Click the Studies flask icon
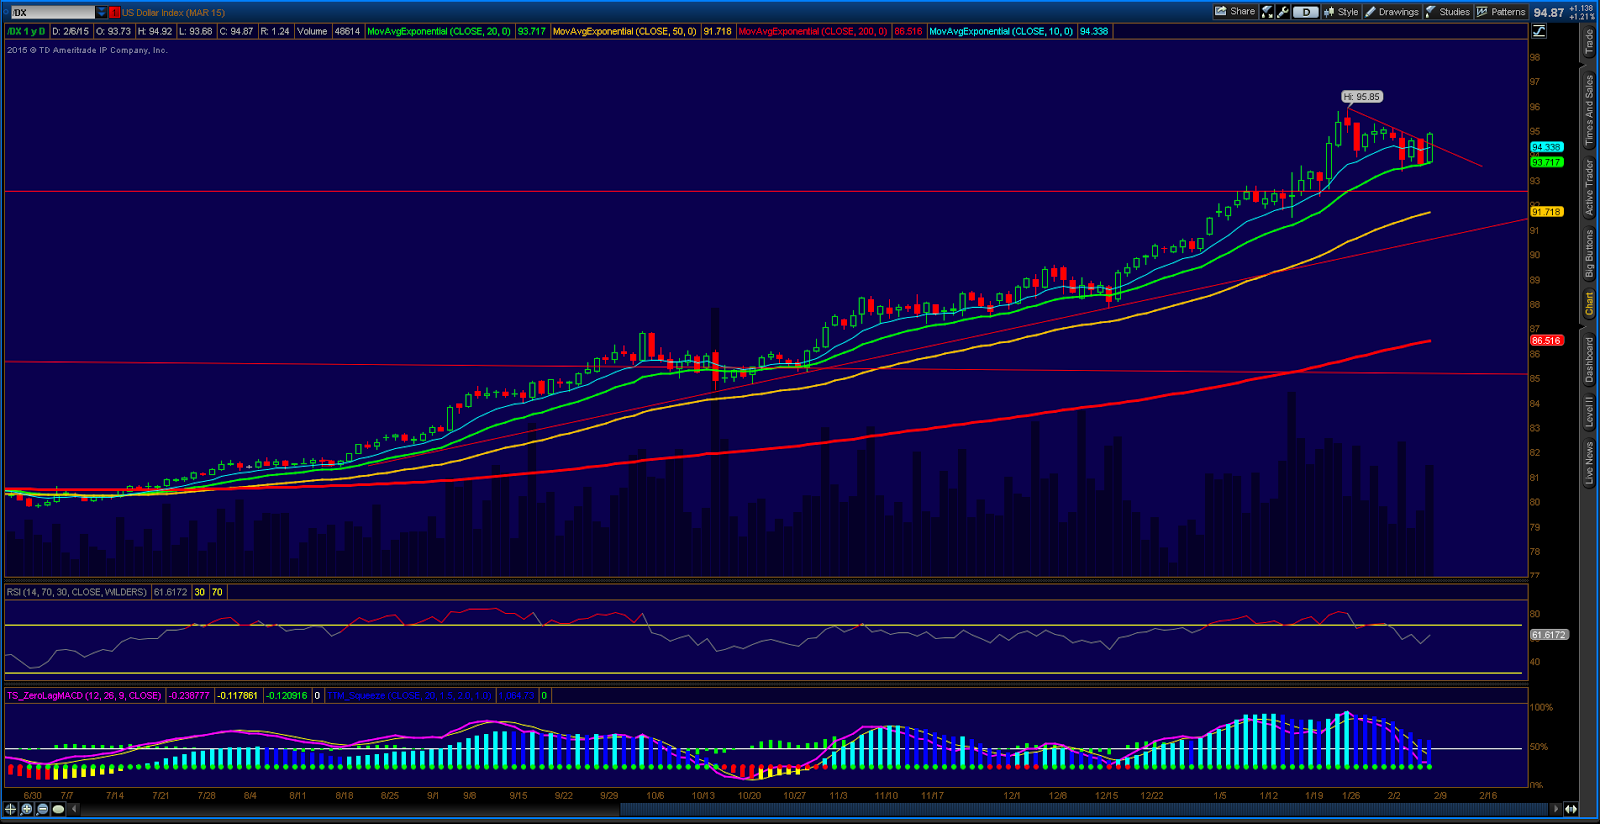This screenshot has width=1600, height=824. pyautogui.click(x=1431, y=12)
